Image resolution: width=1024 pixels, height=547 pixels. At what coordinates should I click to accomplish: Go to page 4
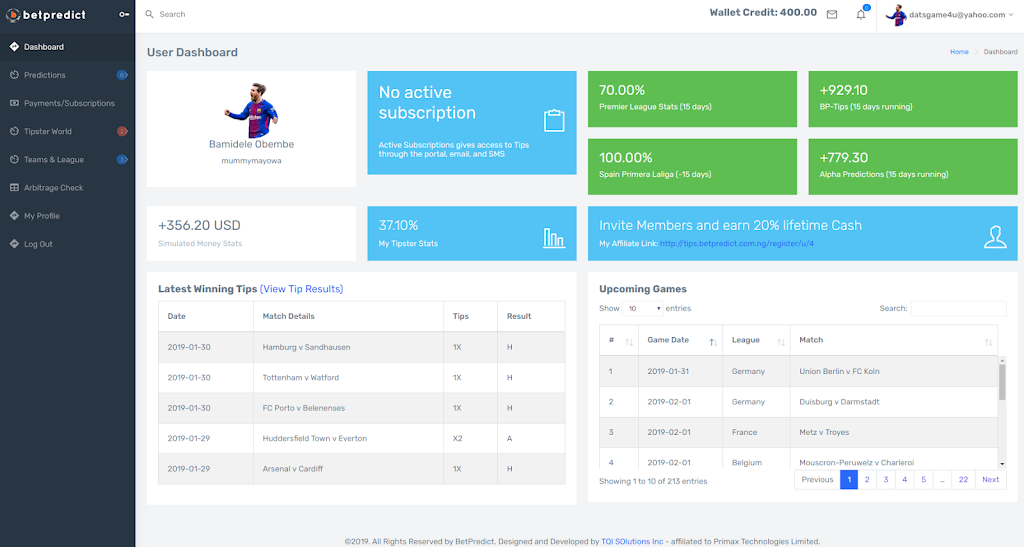tap(904, 480)
